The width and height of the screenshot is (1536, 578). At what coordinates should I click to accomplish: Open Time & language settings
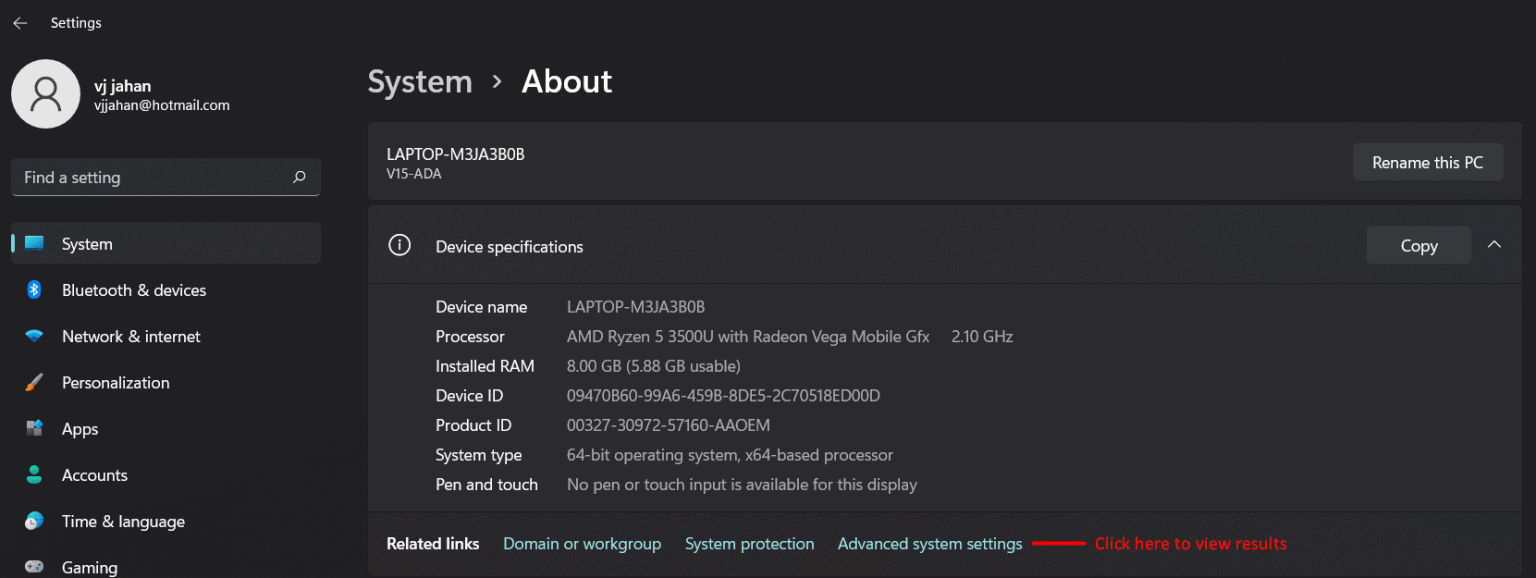click(123, 521)
